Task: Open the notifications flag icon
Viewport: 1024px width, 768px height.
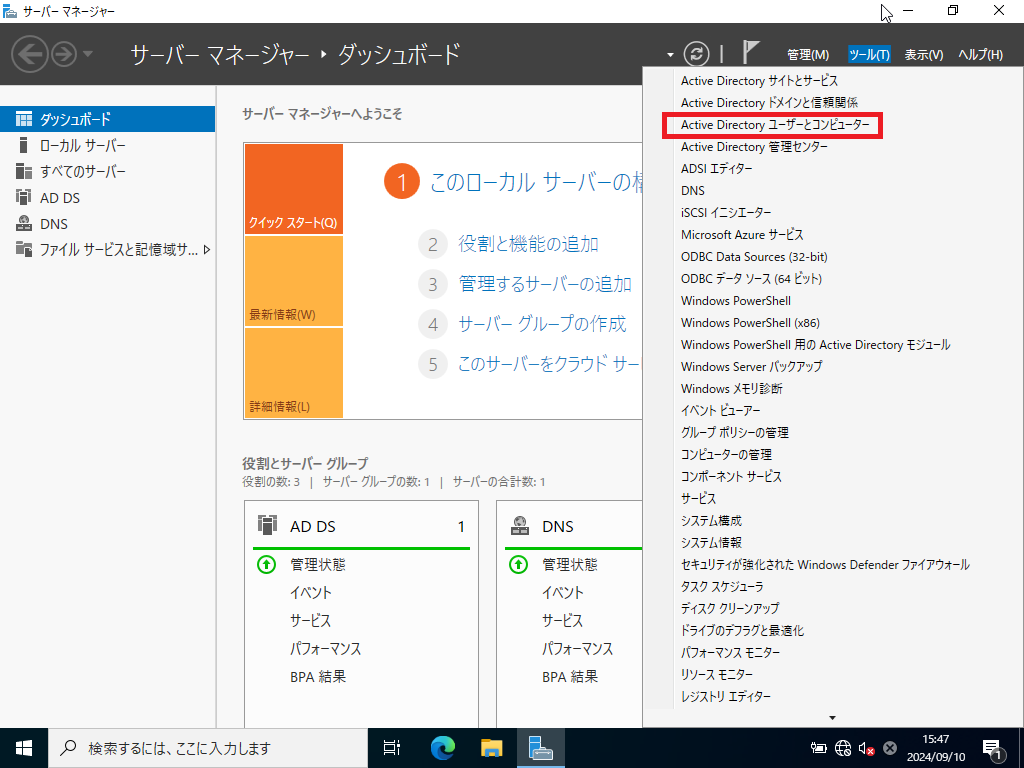Action: pos(751,52)
